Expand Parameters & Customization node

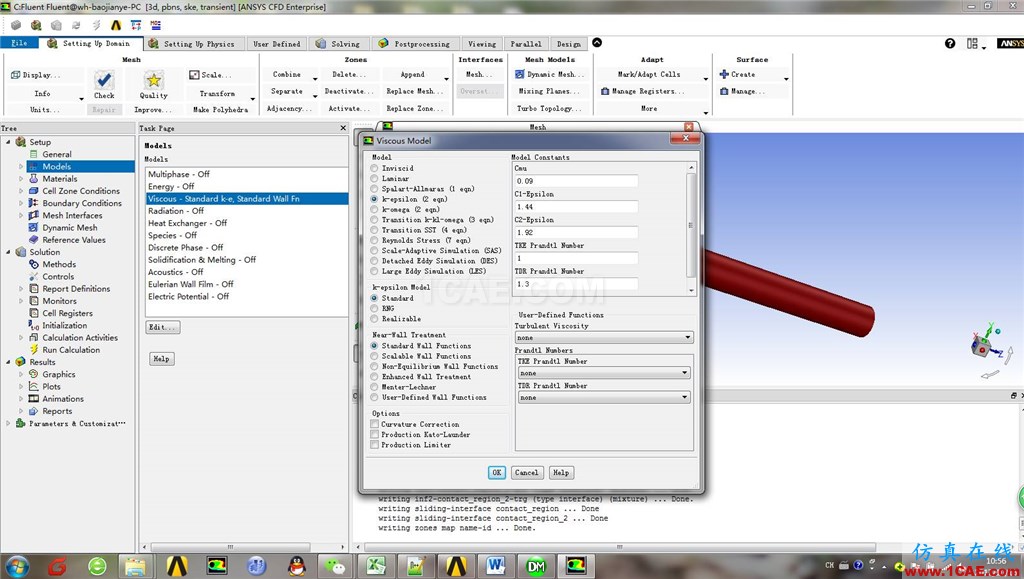click(x=8, y=423)
